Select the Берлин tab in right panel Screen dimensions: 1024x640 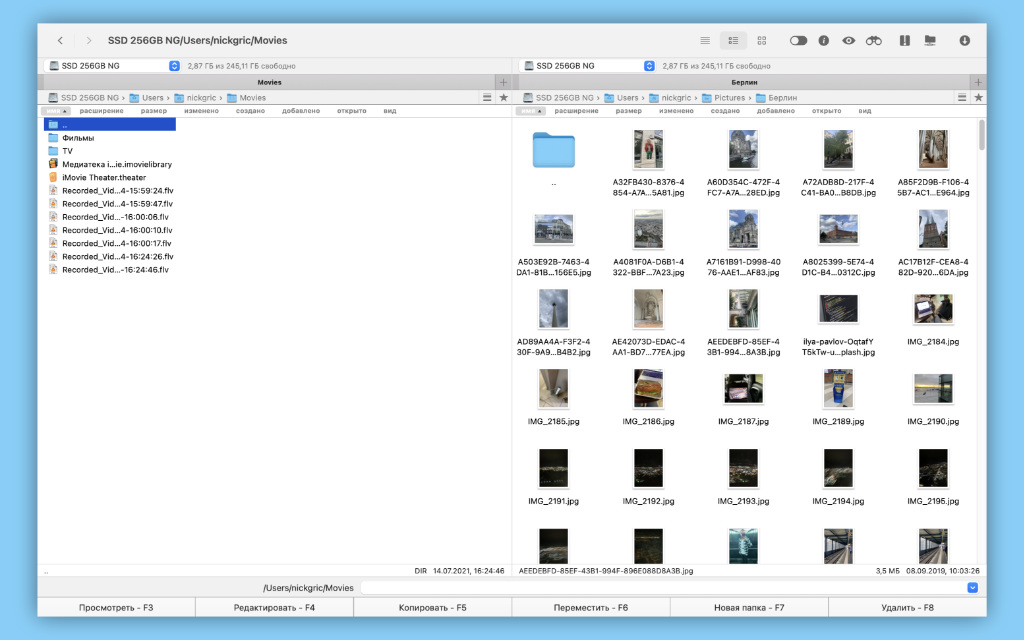click(742, 82)
